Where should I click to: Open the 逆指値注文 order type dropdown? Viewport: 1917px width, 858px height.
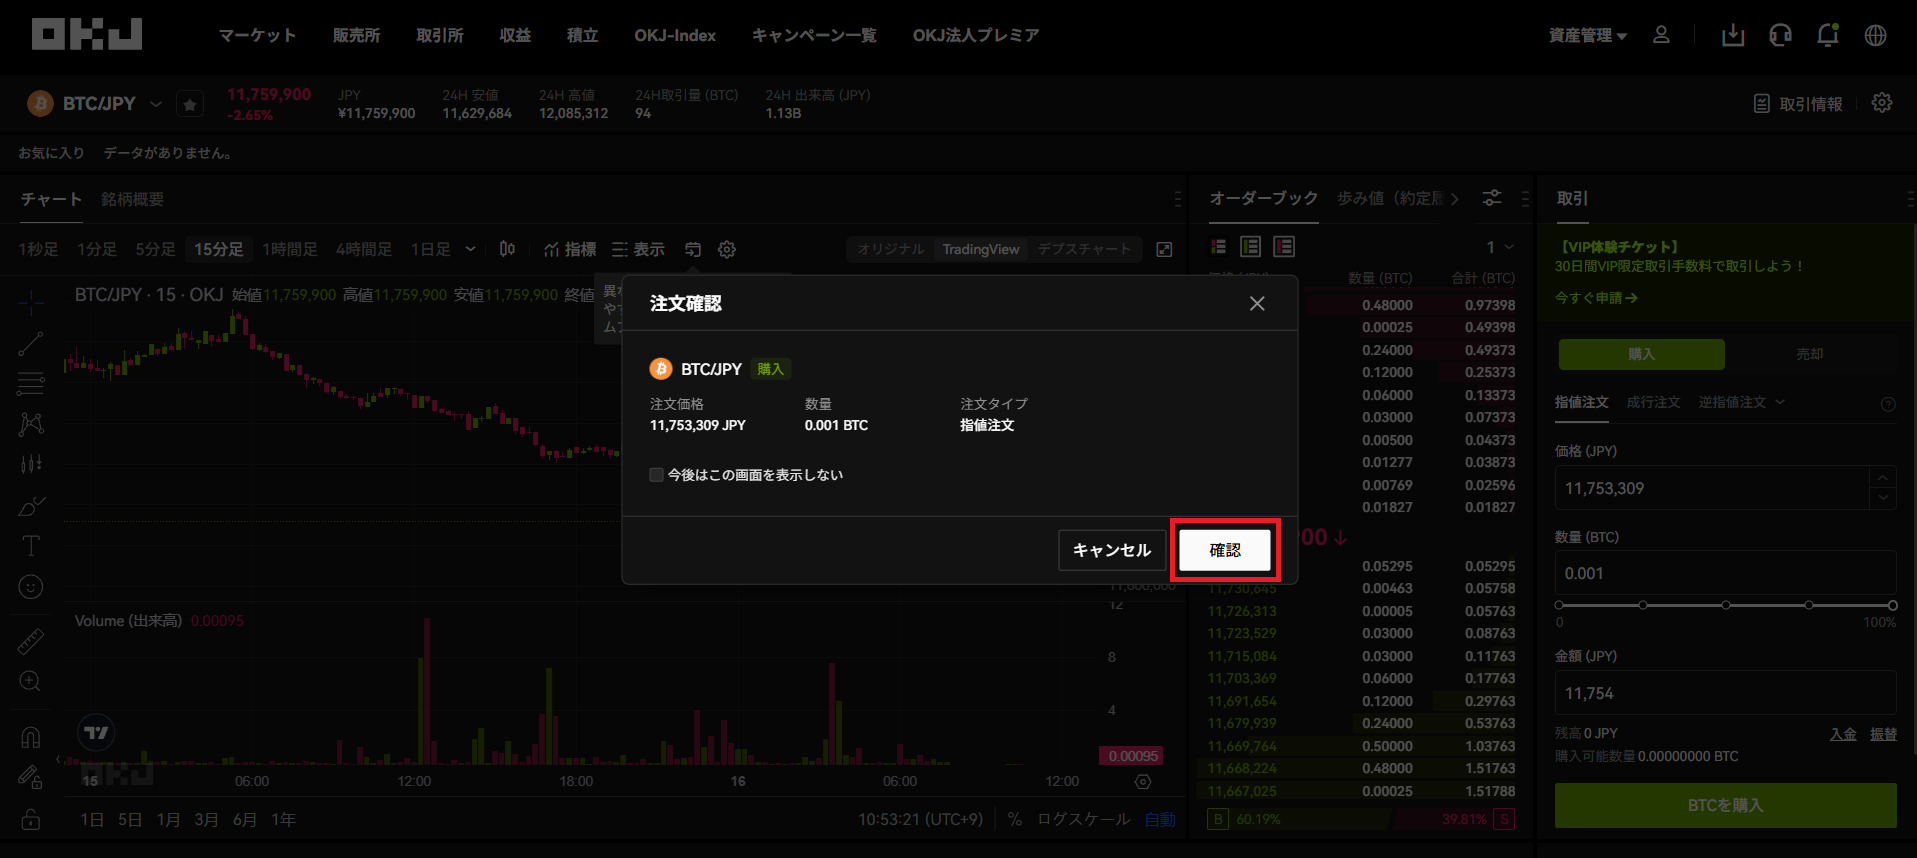[x=1741, y=402]
